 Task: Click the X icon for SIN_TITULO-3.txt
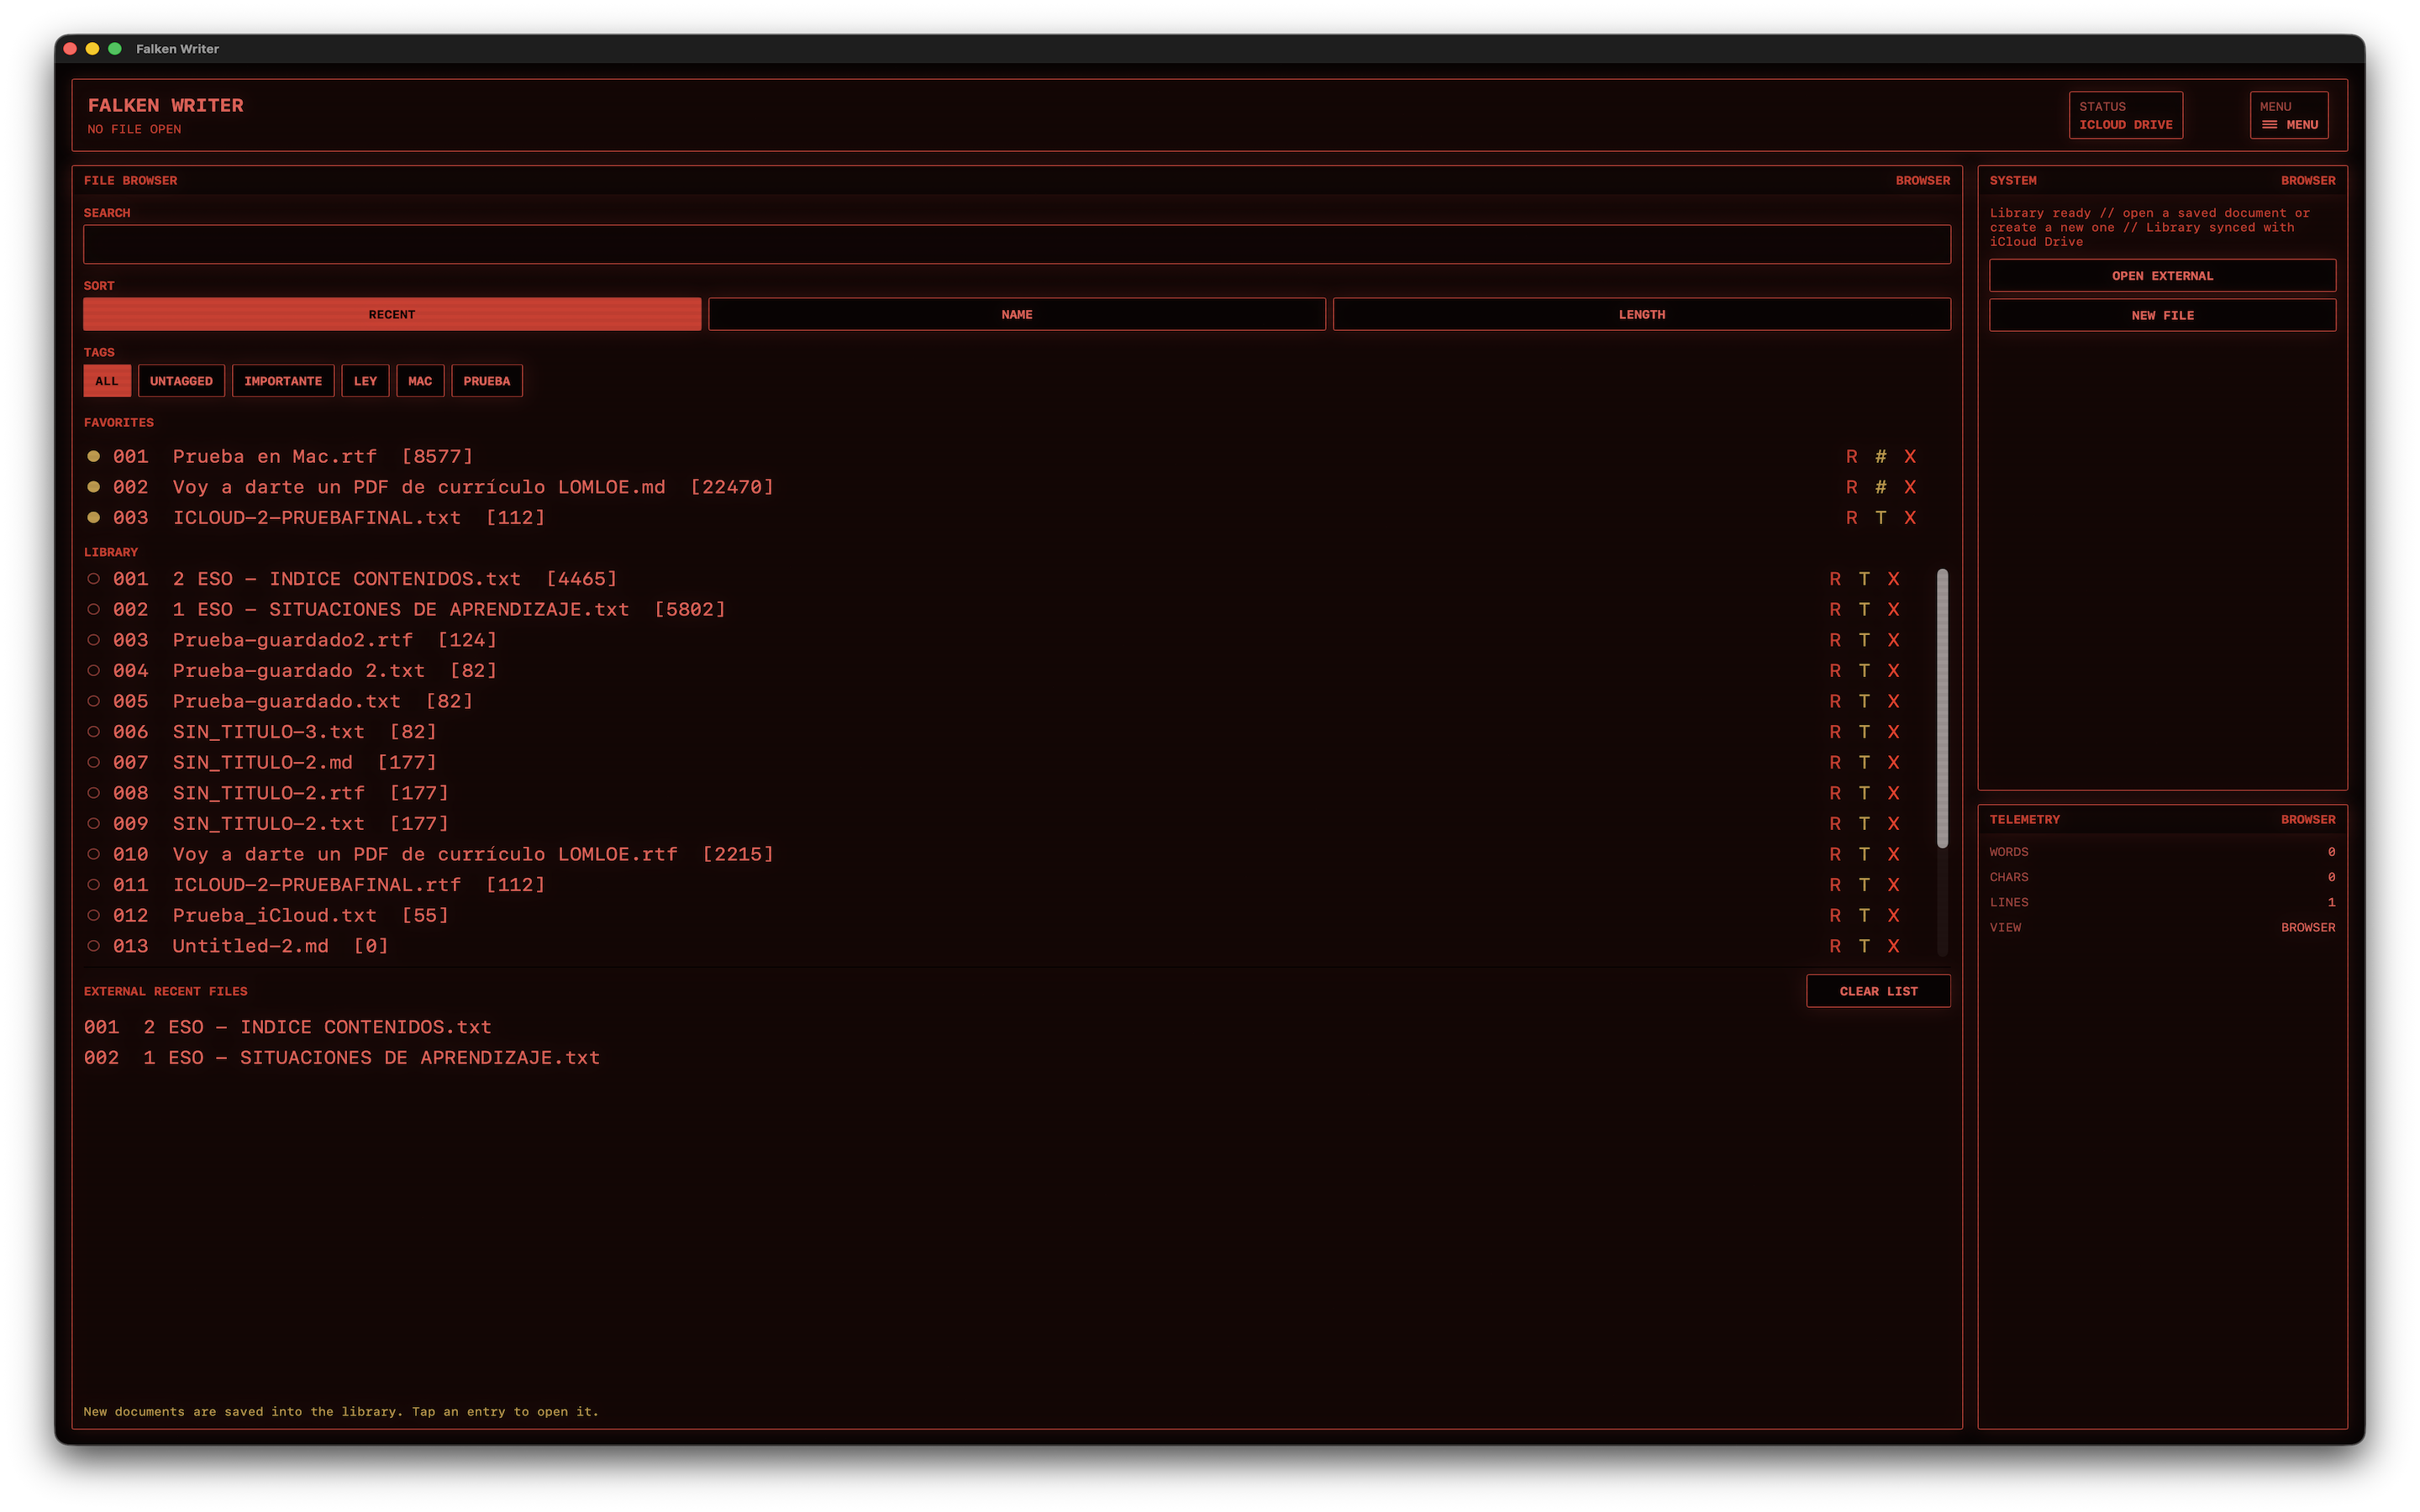coord(1892,732)
